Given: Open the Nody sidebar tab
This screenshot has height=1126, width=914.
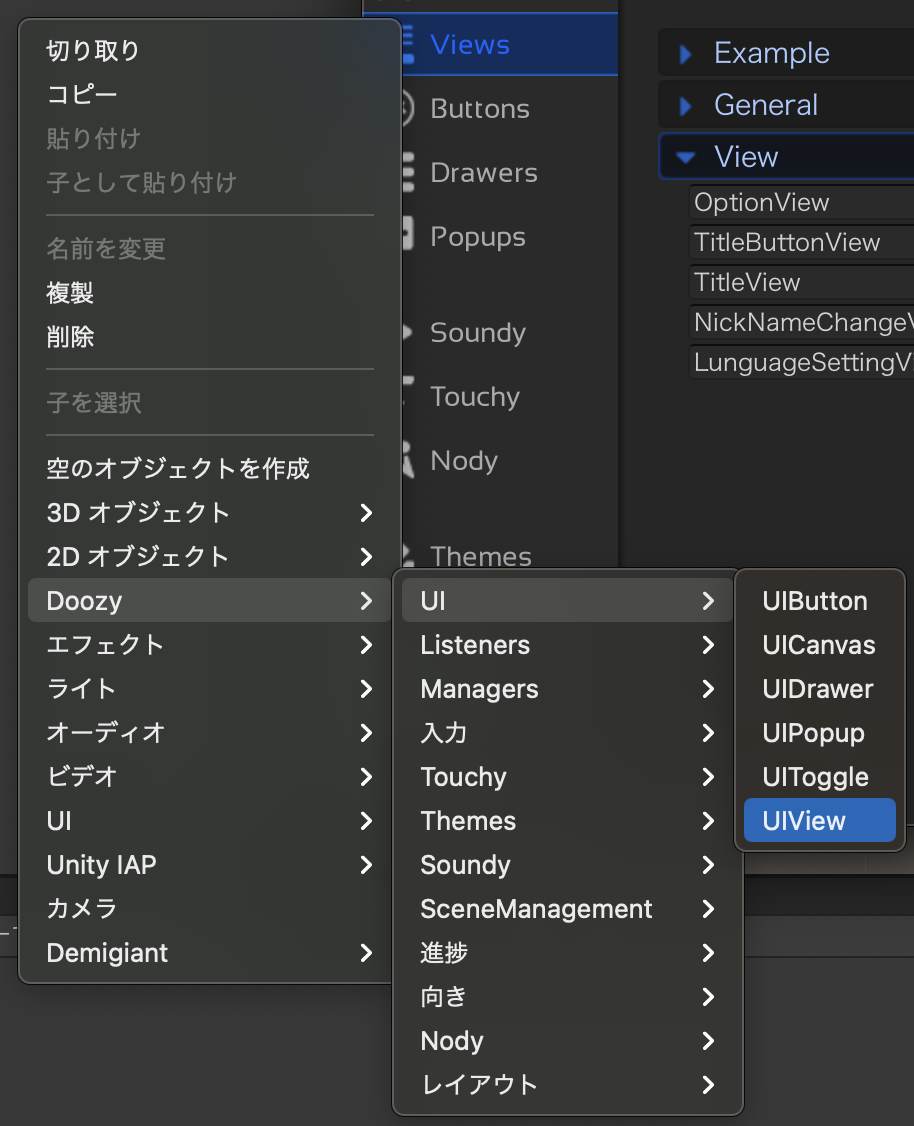Looking at the screenshot, I should tap(510, 460).
